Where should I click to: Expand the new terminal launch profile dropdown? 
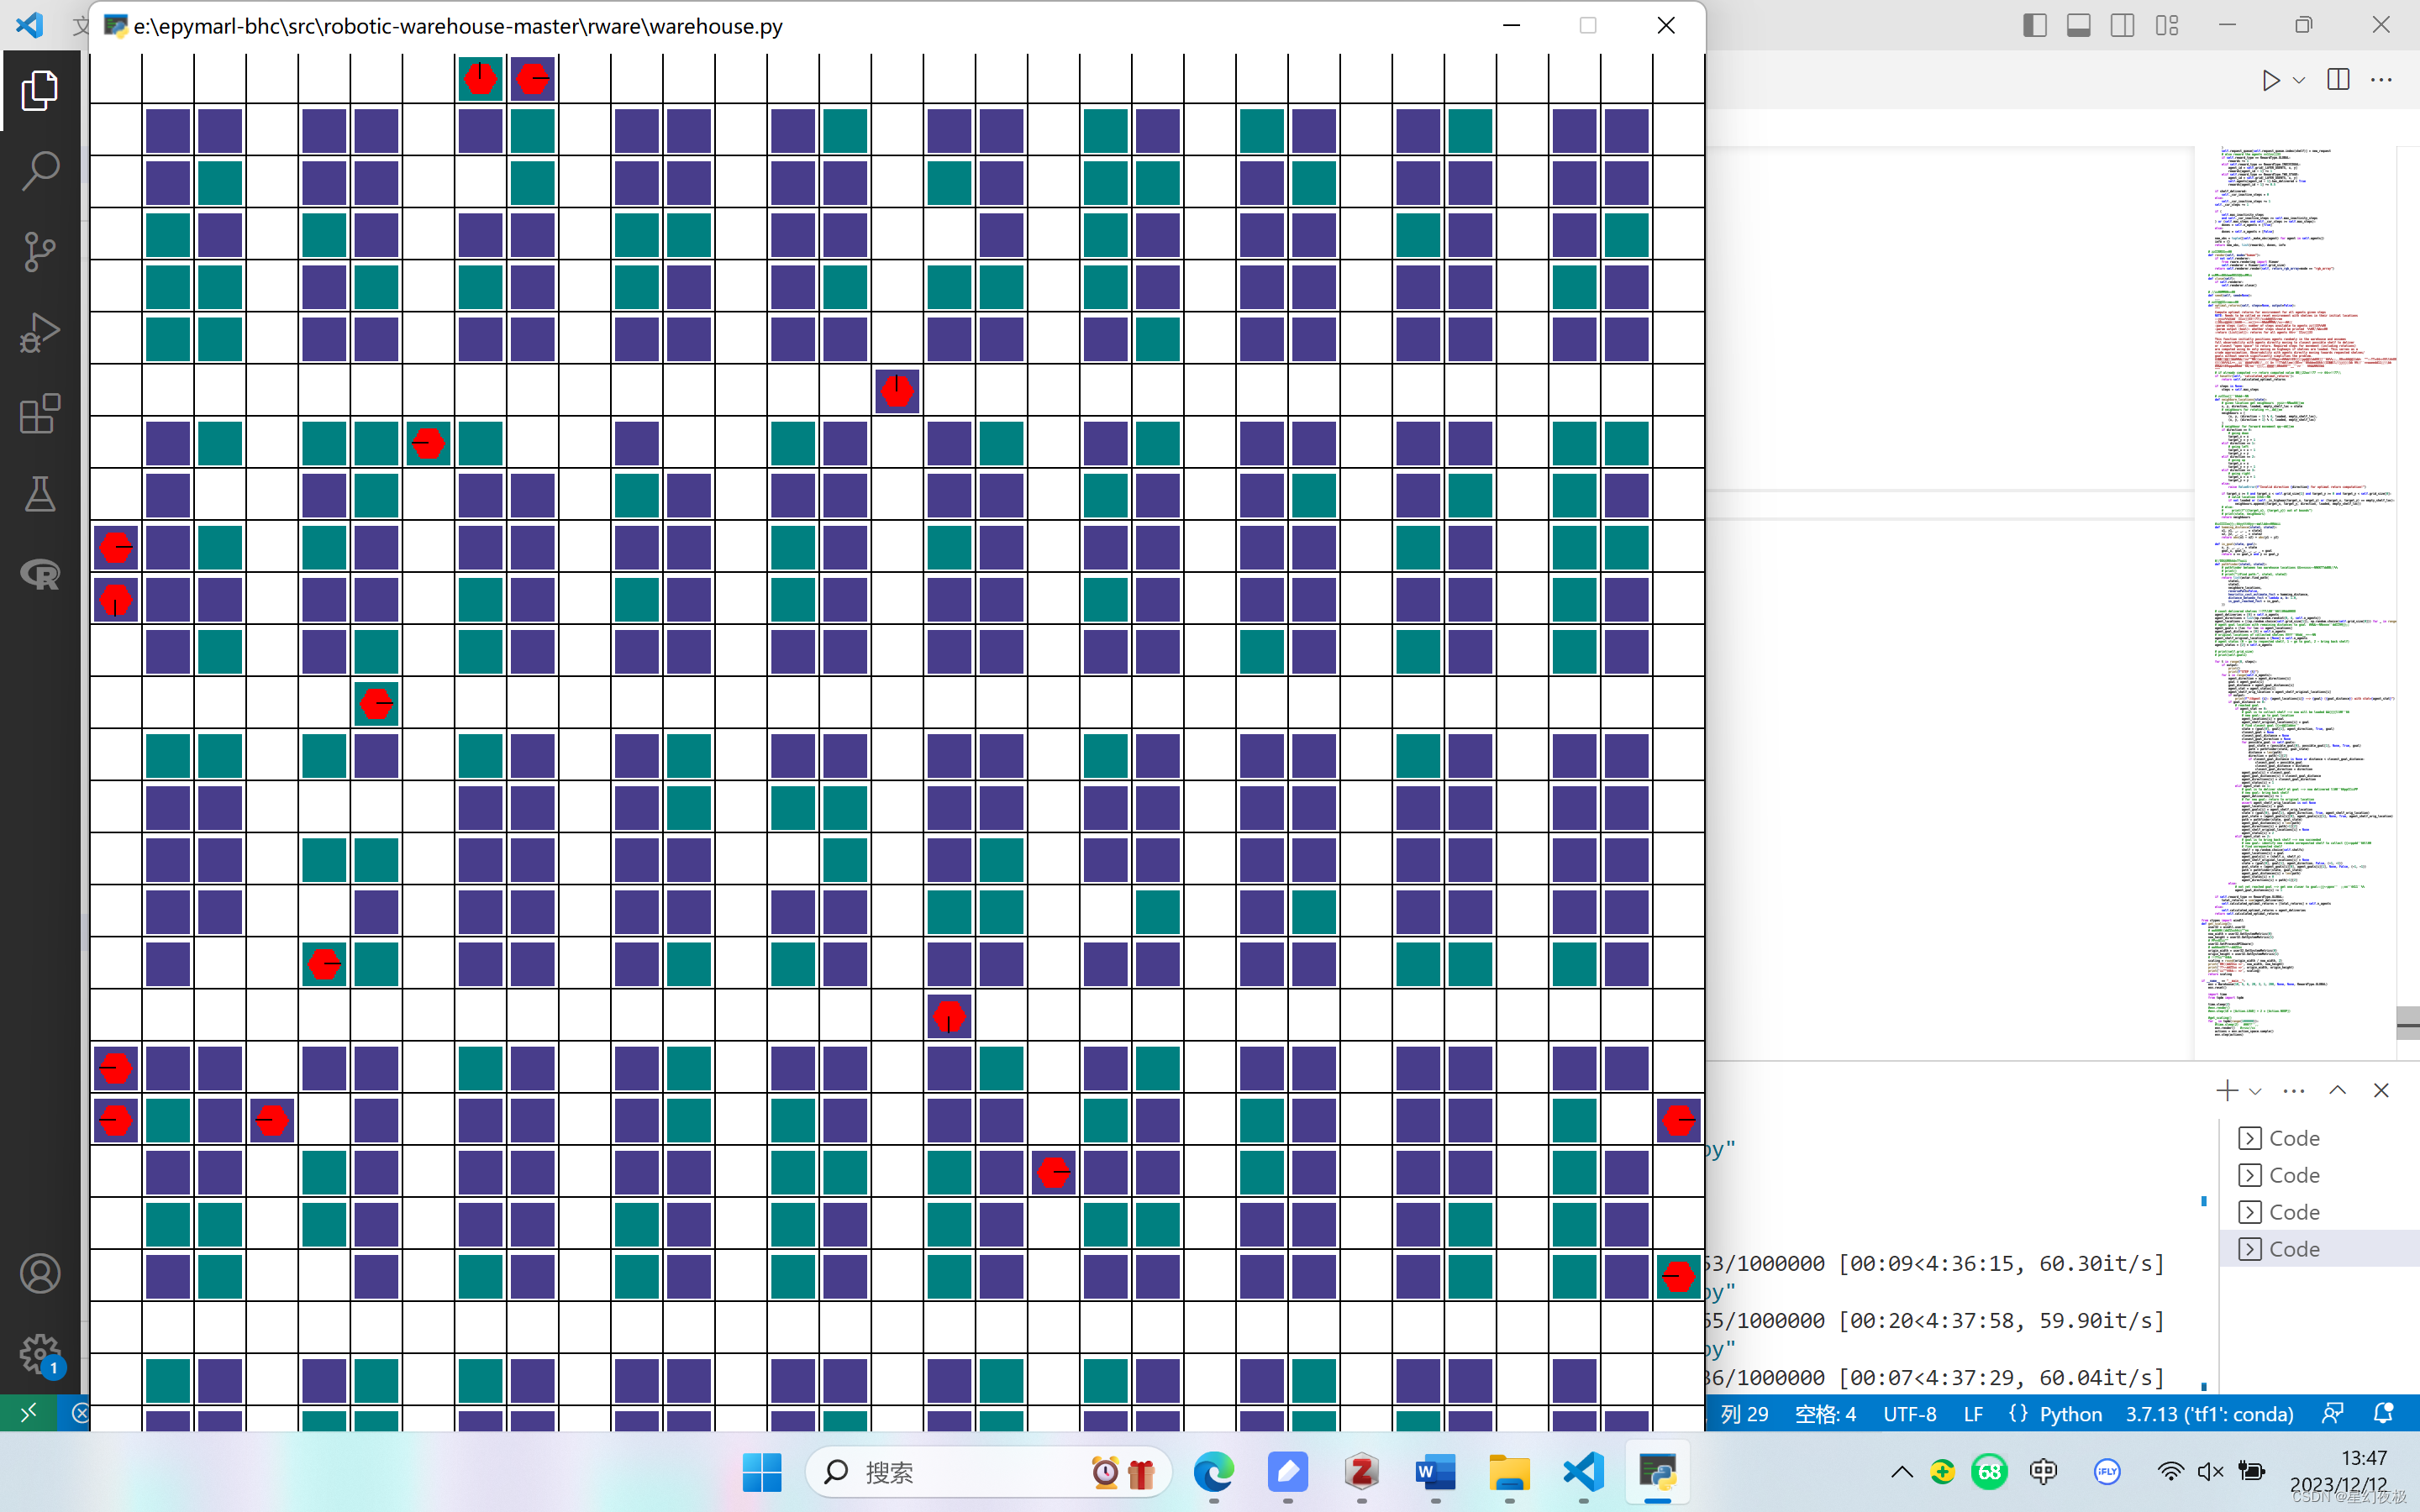[x=2255, y=1091]
